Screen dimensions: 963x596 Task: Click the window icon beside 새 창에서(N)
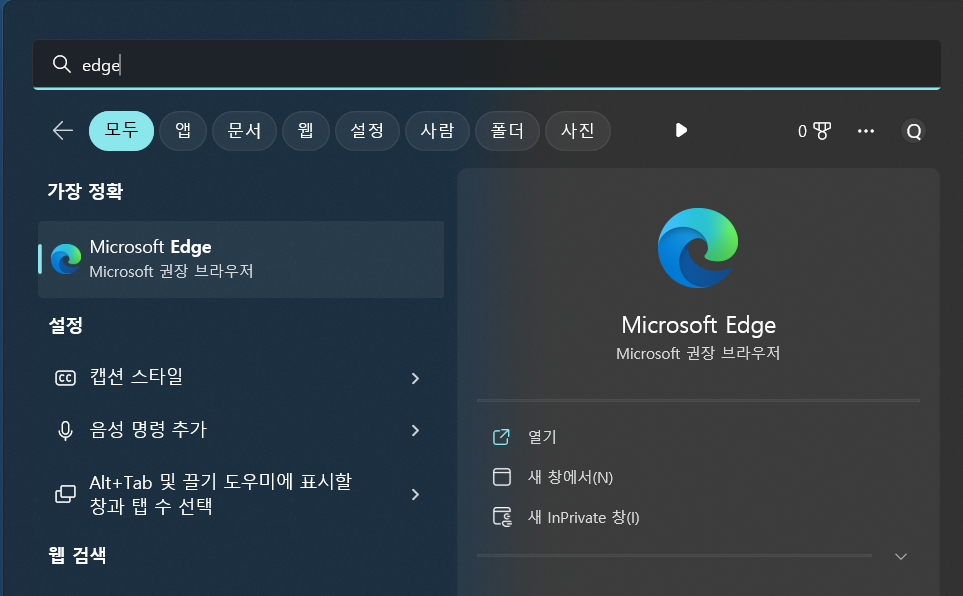[x=502, y=477]
